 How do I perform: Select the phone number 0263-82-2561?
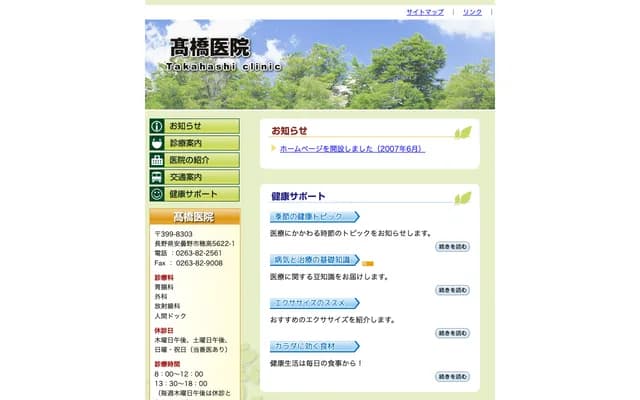click(x=199, y=253)
